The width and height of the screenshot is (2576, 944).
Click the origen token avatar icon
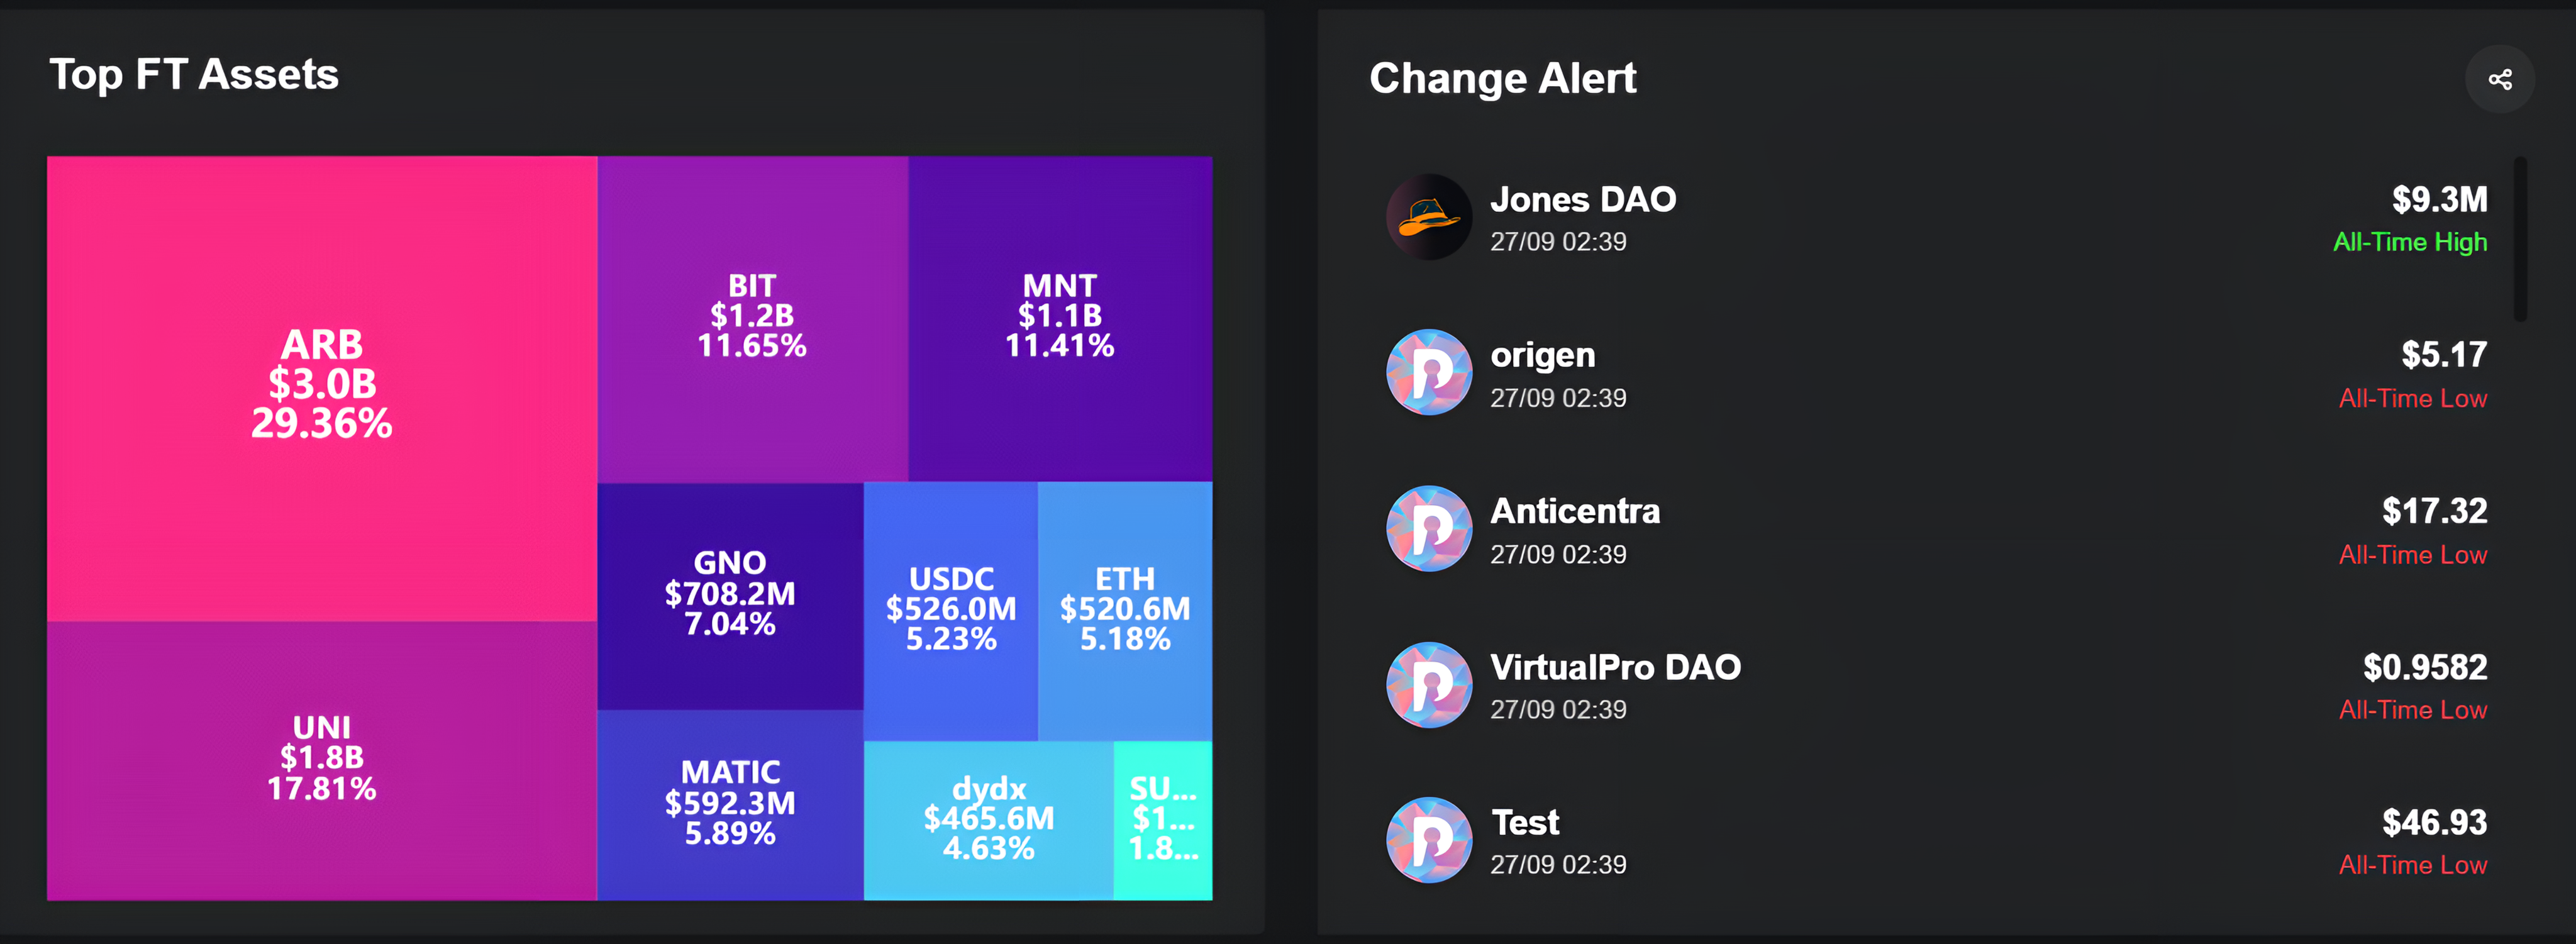(1428, 372)
